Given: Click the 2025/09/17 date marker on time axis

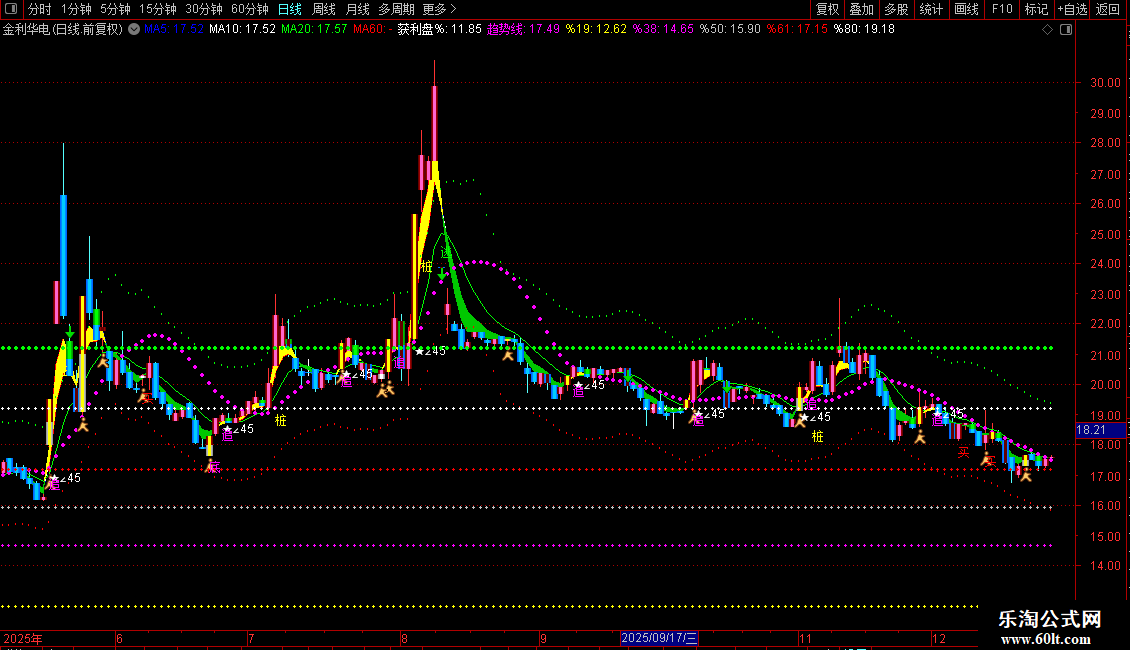Looking at the screenshot, I should point(659,638).
